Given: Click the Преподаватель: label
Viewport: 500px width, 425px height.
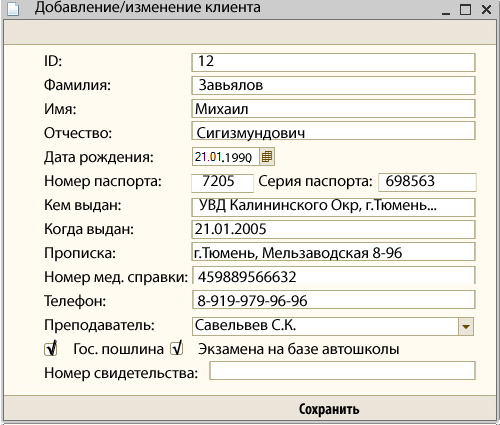Looking at the screenshot, I should click(99, 325).
